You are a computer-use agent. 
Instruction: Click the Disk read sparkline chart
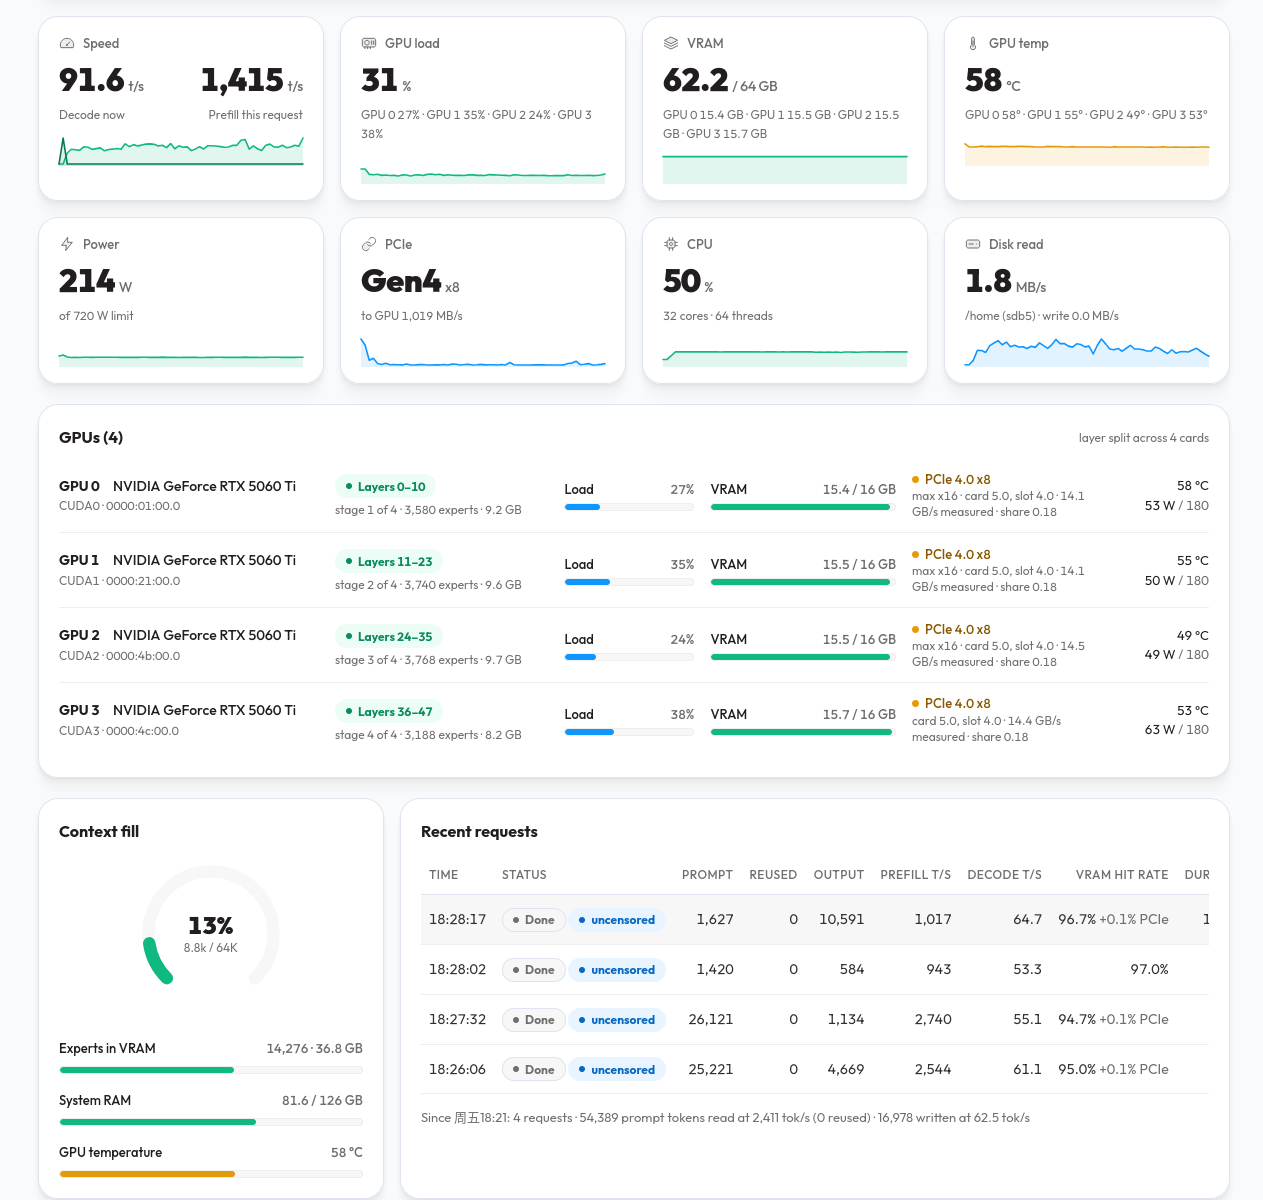(x=1087, y=352)
